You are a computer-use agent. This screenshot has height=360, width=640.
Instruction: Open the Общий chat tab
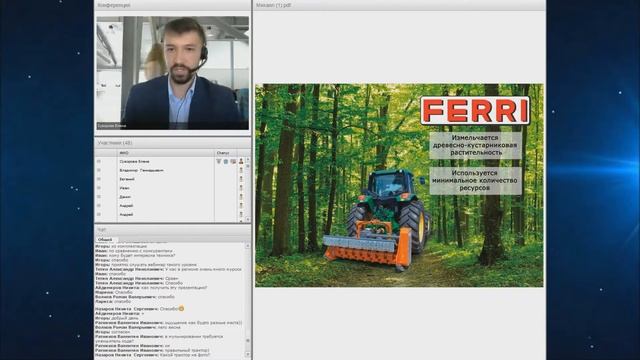pos(105,240)
